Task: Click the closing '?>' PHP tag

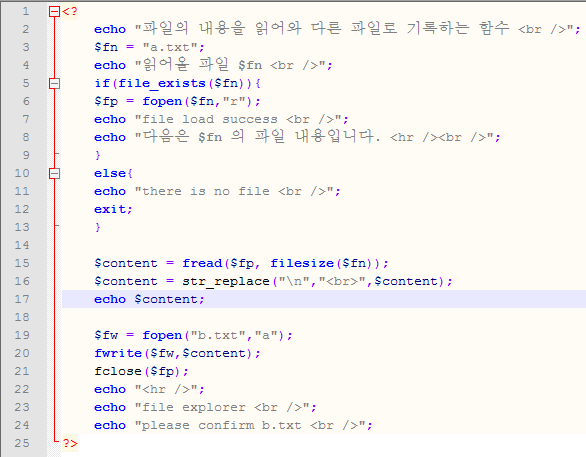Action: (x=70, y=443)
